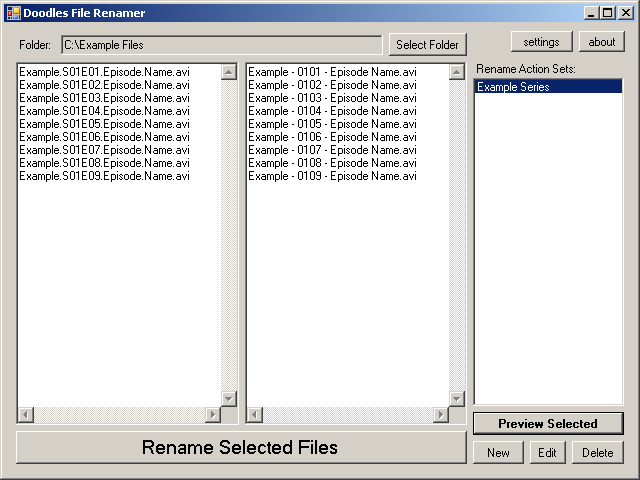
Task: Delete the selected rename action set
Action: point(598,452)
